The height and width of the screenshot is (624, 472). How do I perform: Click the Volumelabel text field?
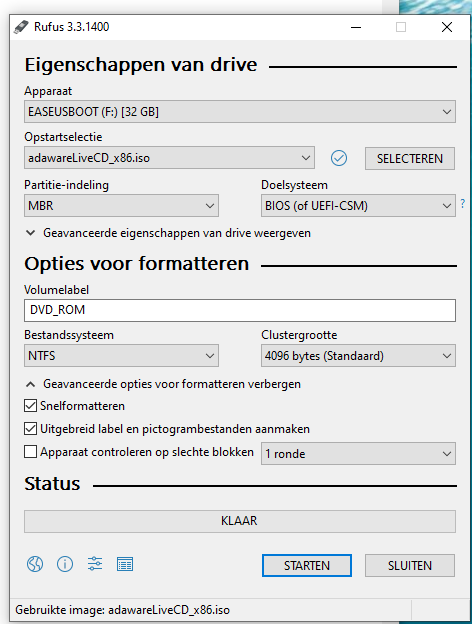tap(240, 310)
